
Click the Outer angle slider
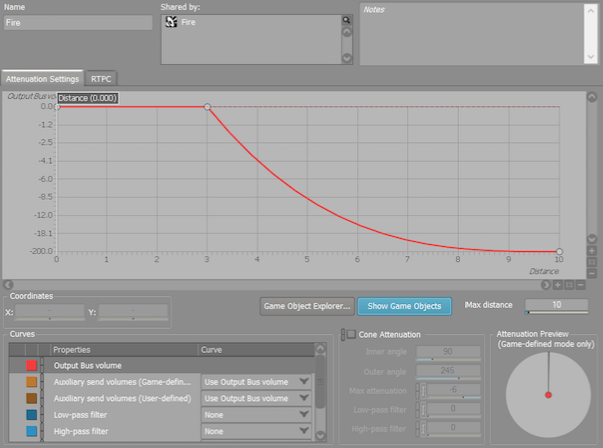(x=448, y=378)
